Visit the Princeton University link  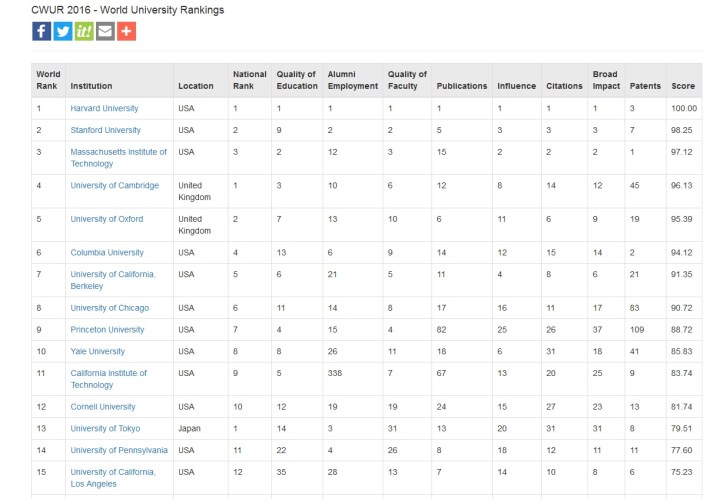click(107, 330)
